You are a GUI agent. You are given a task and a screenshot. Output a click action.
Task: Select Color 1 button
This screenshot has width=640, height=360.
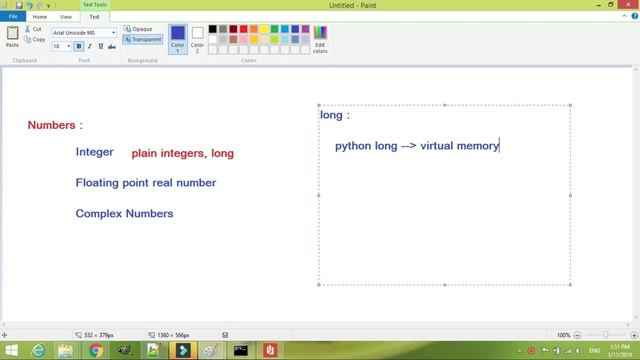pos(178,39)
